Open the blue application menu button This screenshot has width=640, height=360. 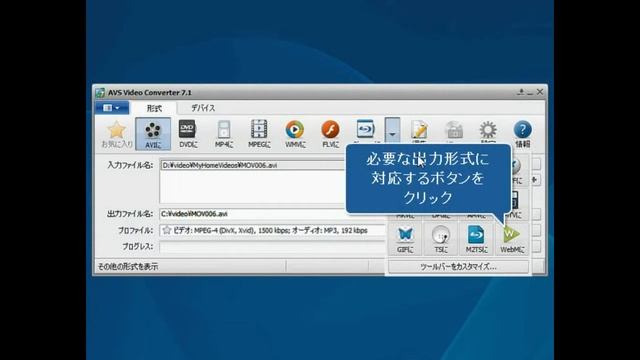(112, 108)
